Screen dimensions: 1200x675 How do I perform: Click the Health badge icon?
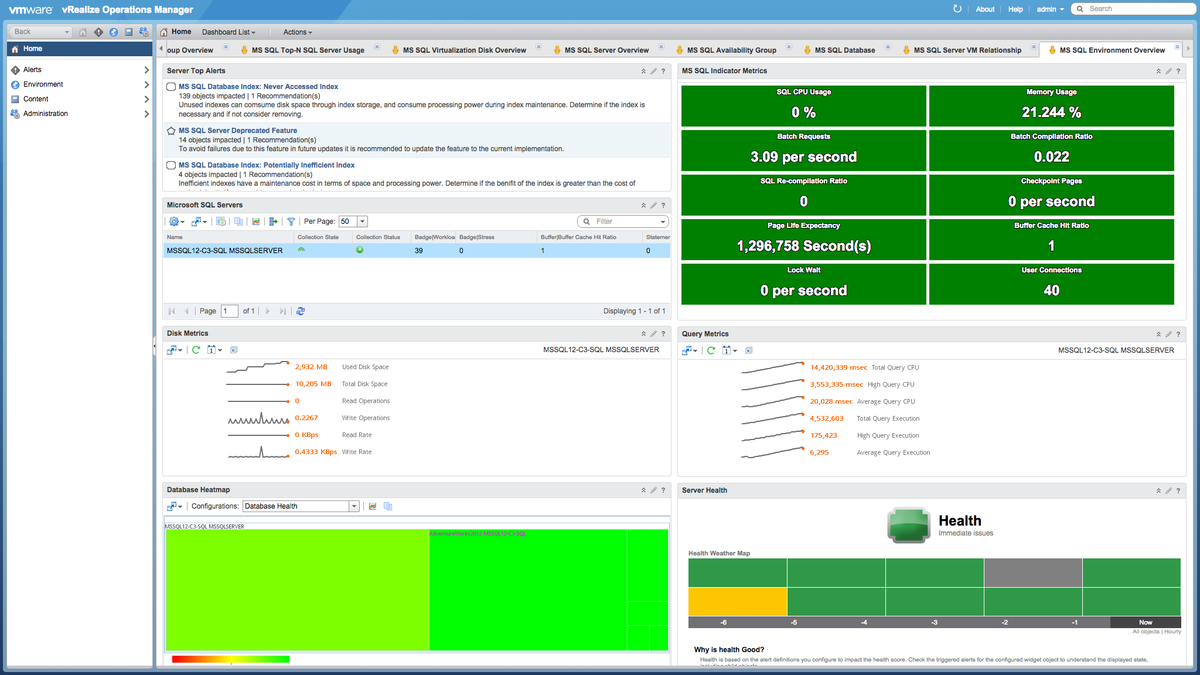point(908,525)
